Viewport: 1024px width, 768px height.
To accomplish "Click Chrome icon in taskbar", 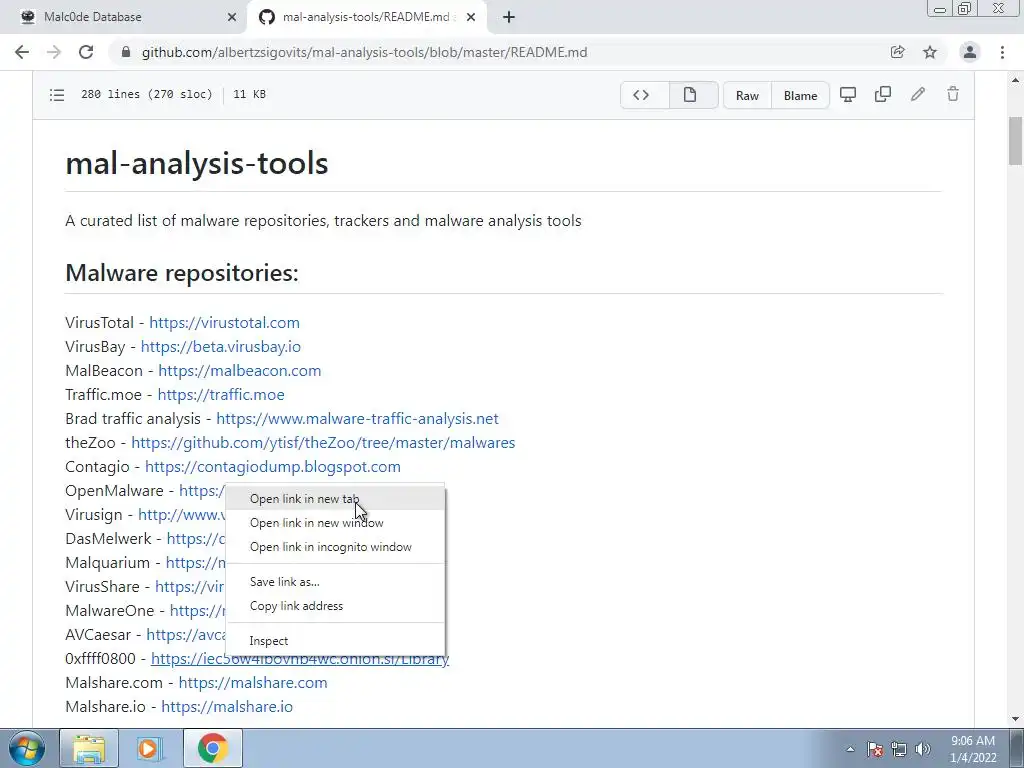I will point(212,748).
